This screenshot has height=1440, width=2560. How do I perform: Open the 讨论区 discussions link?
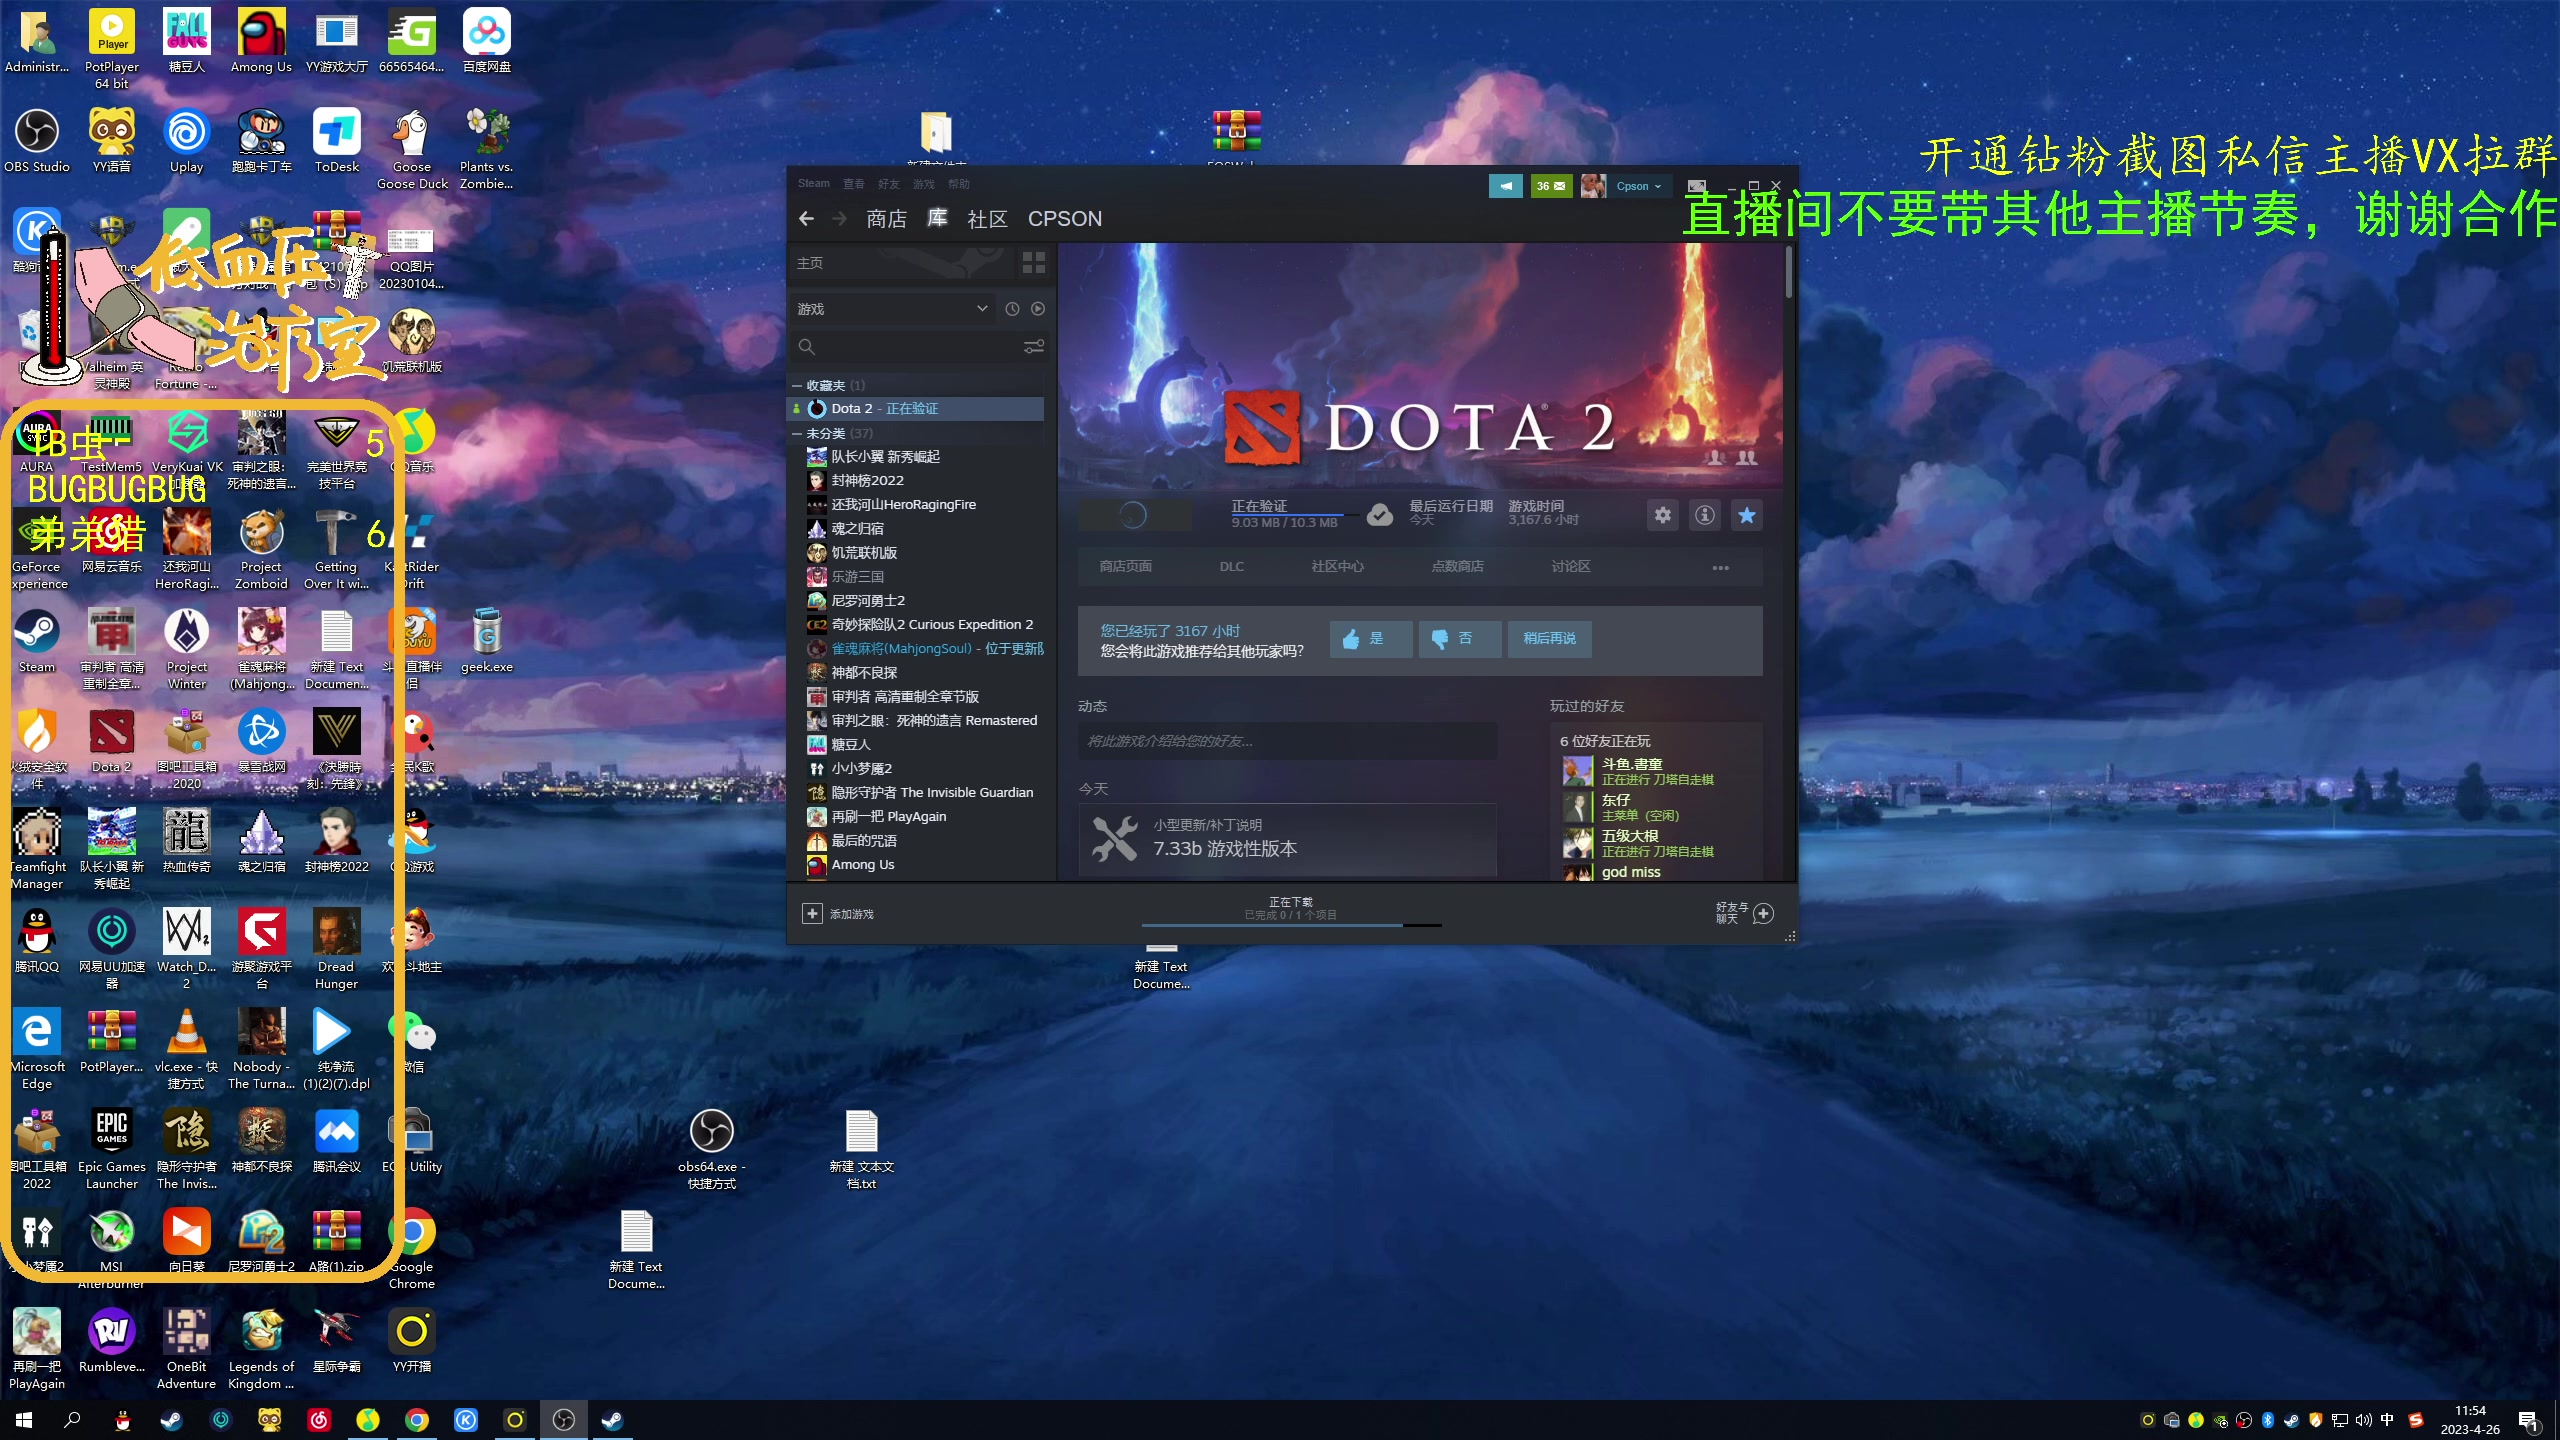[x=1571, y=567]
